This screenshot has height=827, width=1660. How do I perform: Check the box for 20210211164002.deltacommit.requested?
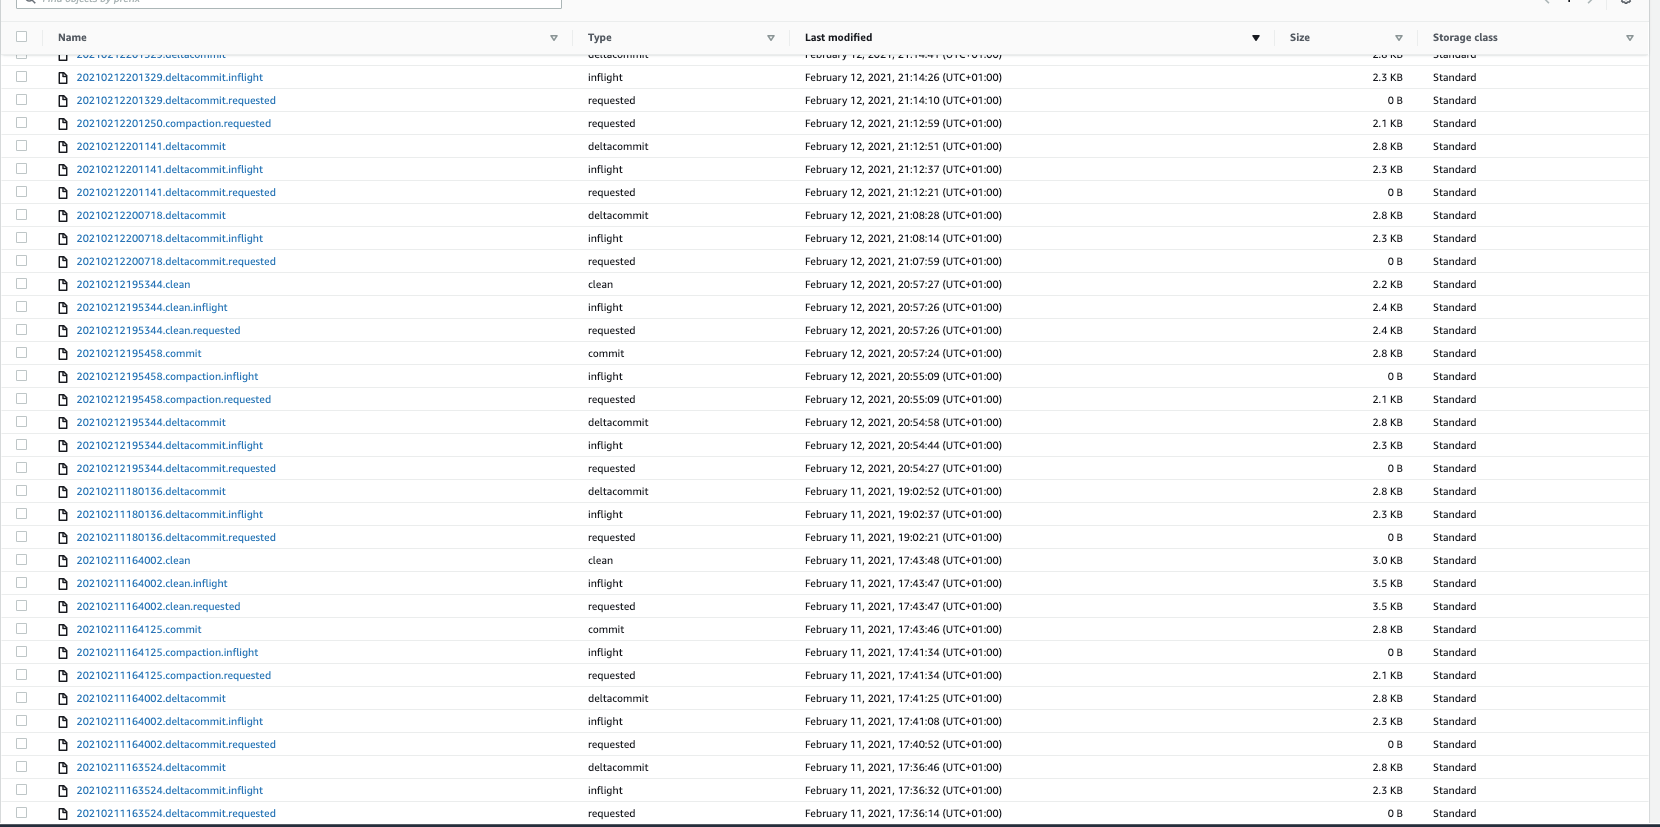(x=21, y=744)
